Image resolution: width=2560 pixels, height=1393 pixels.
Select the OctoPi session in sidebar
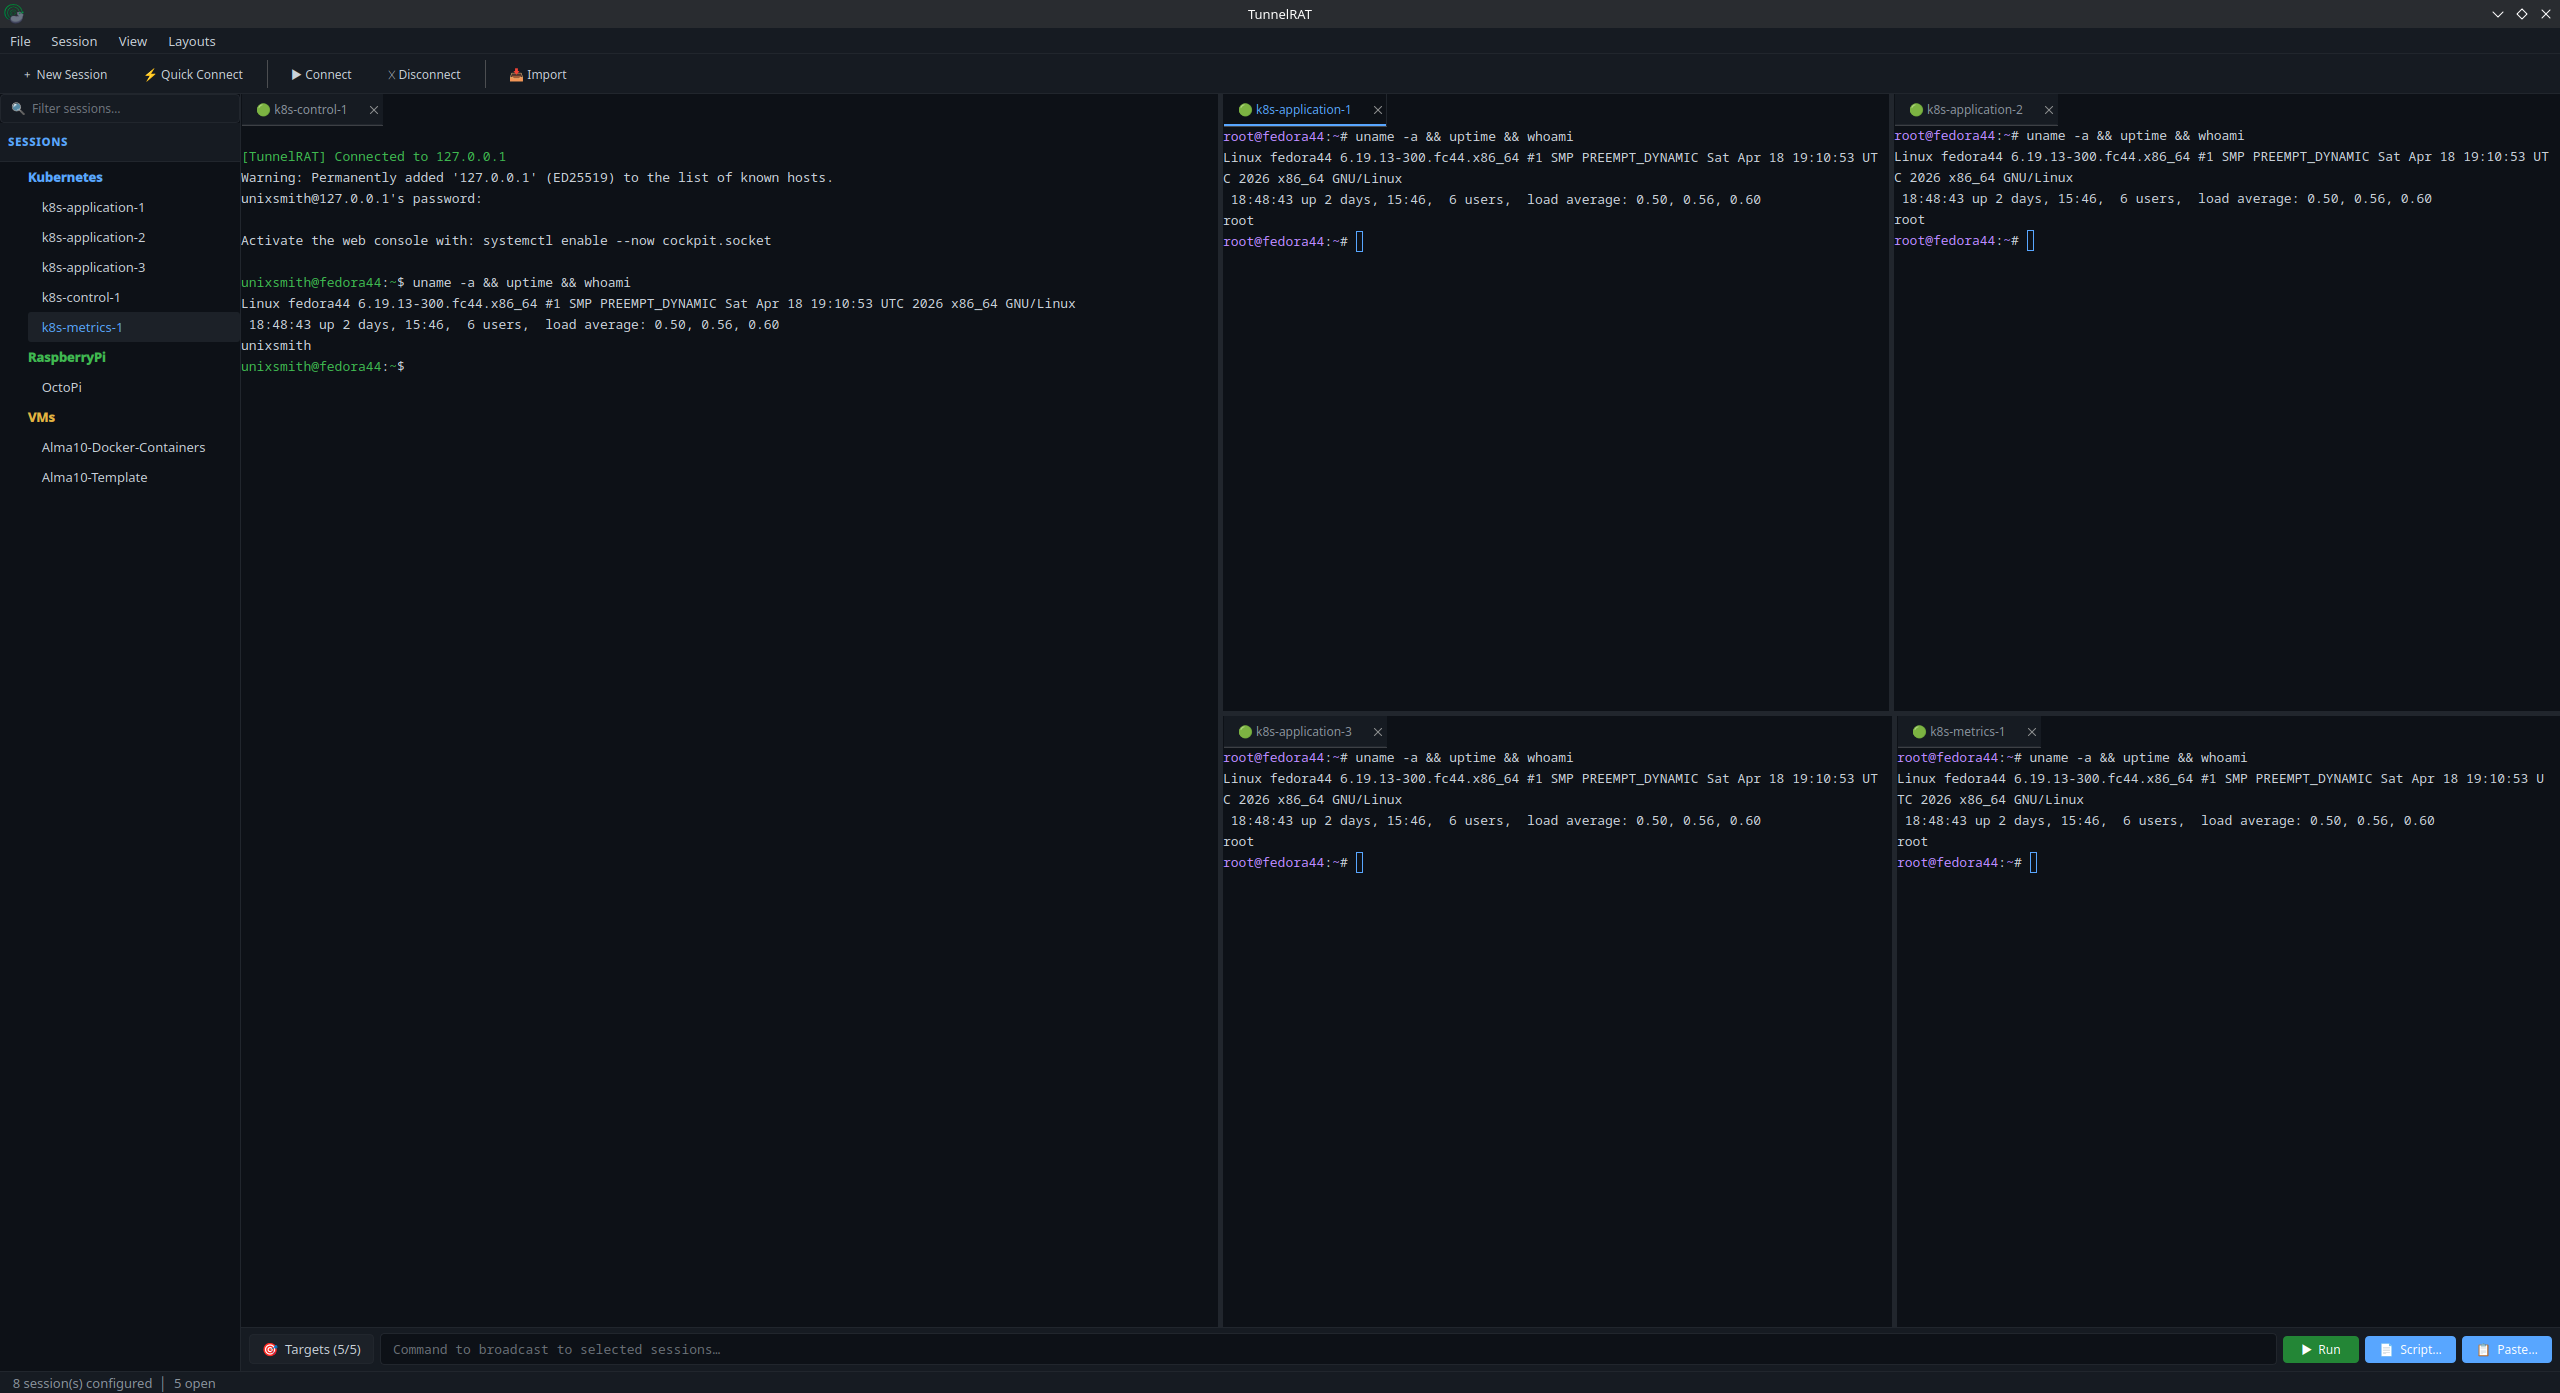coord(62,387)
